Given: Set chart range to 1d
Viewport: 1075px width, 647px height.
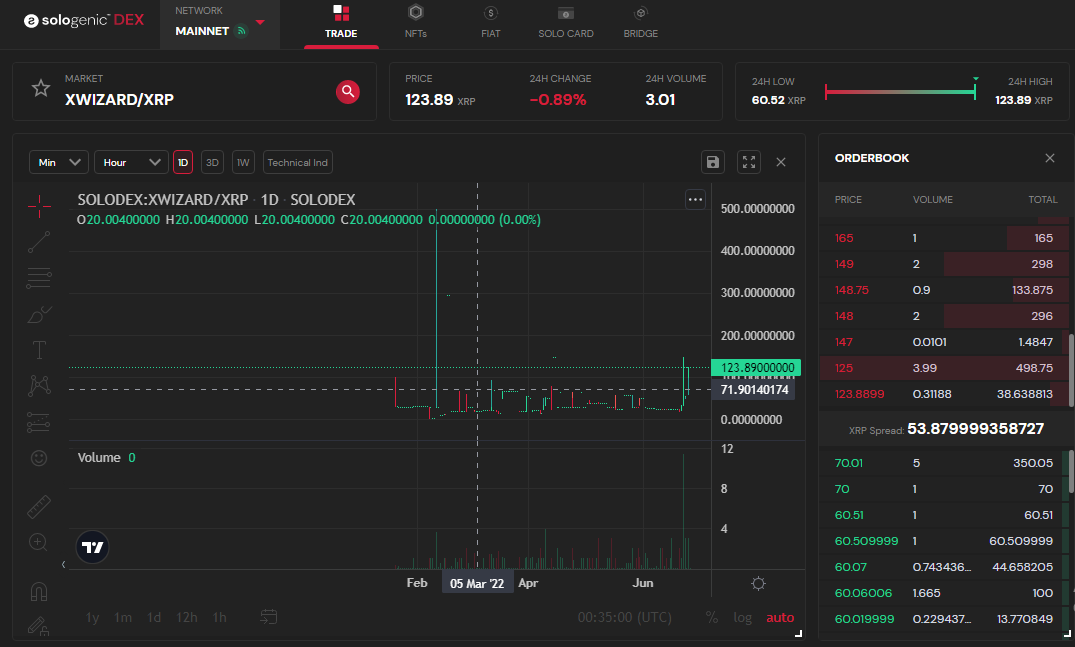Looking at the screenshot, I should (x=154, y=618).
